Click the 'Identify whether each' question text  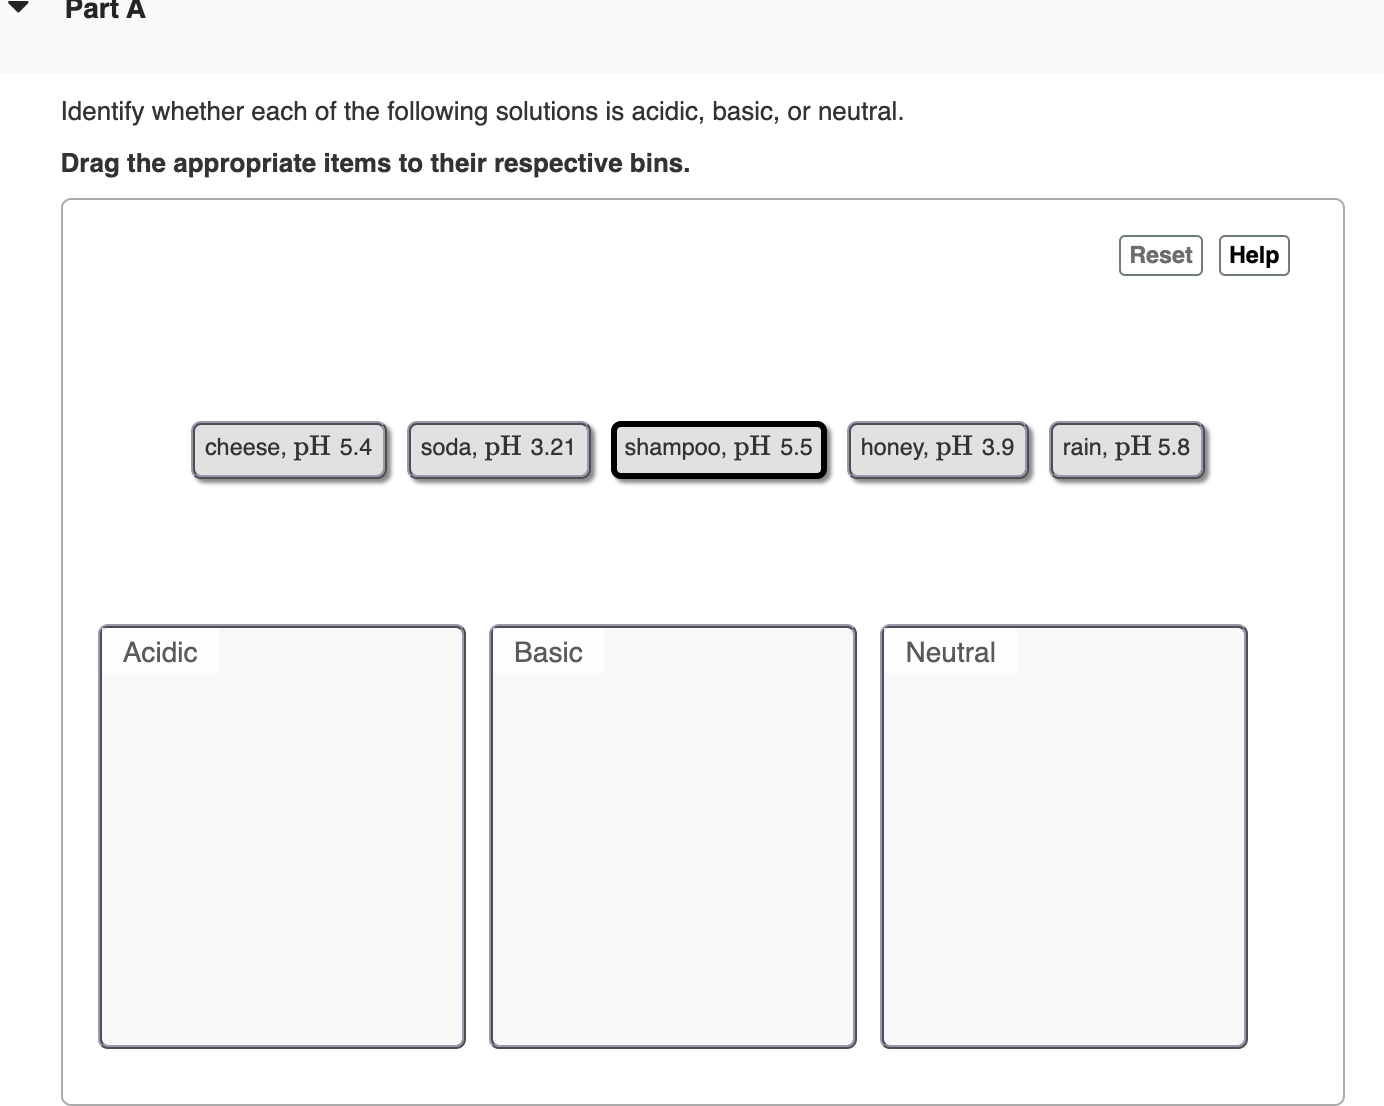[482, 111]
